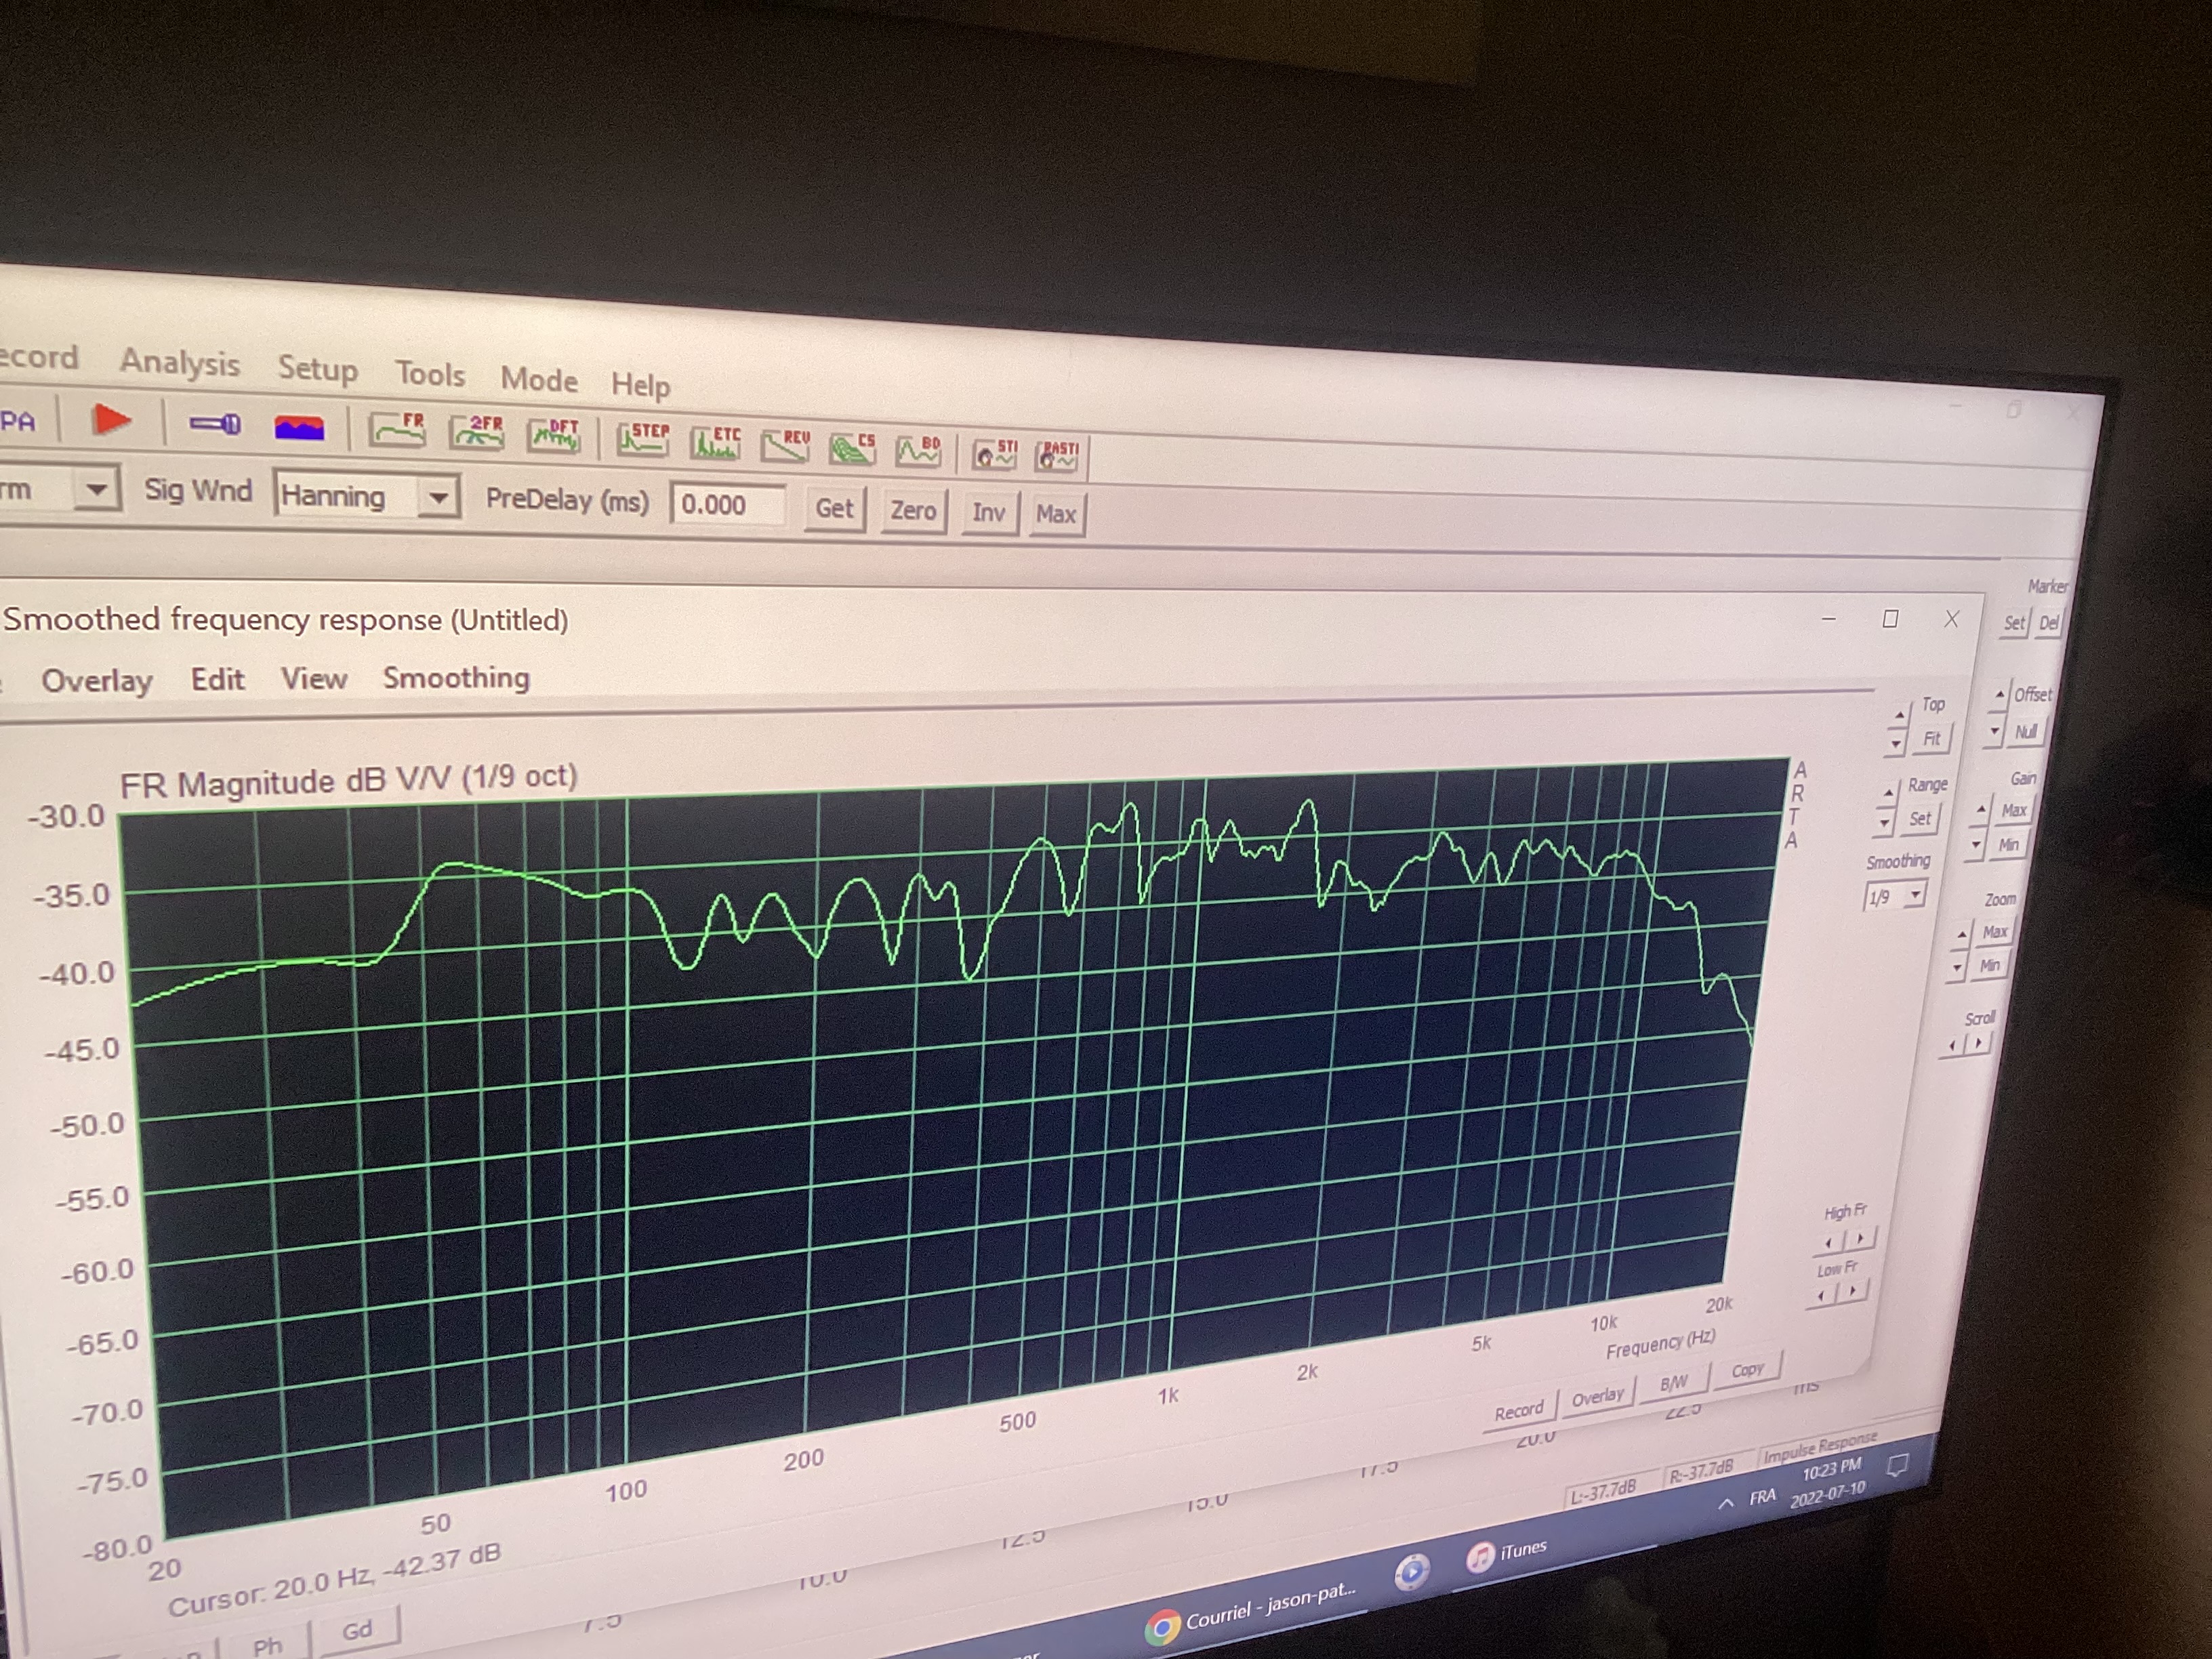Click the PreDelay Zero button

click(913, 511)
